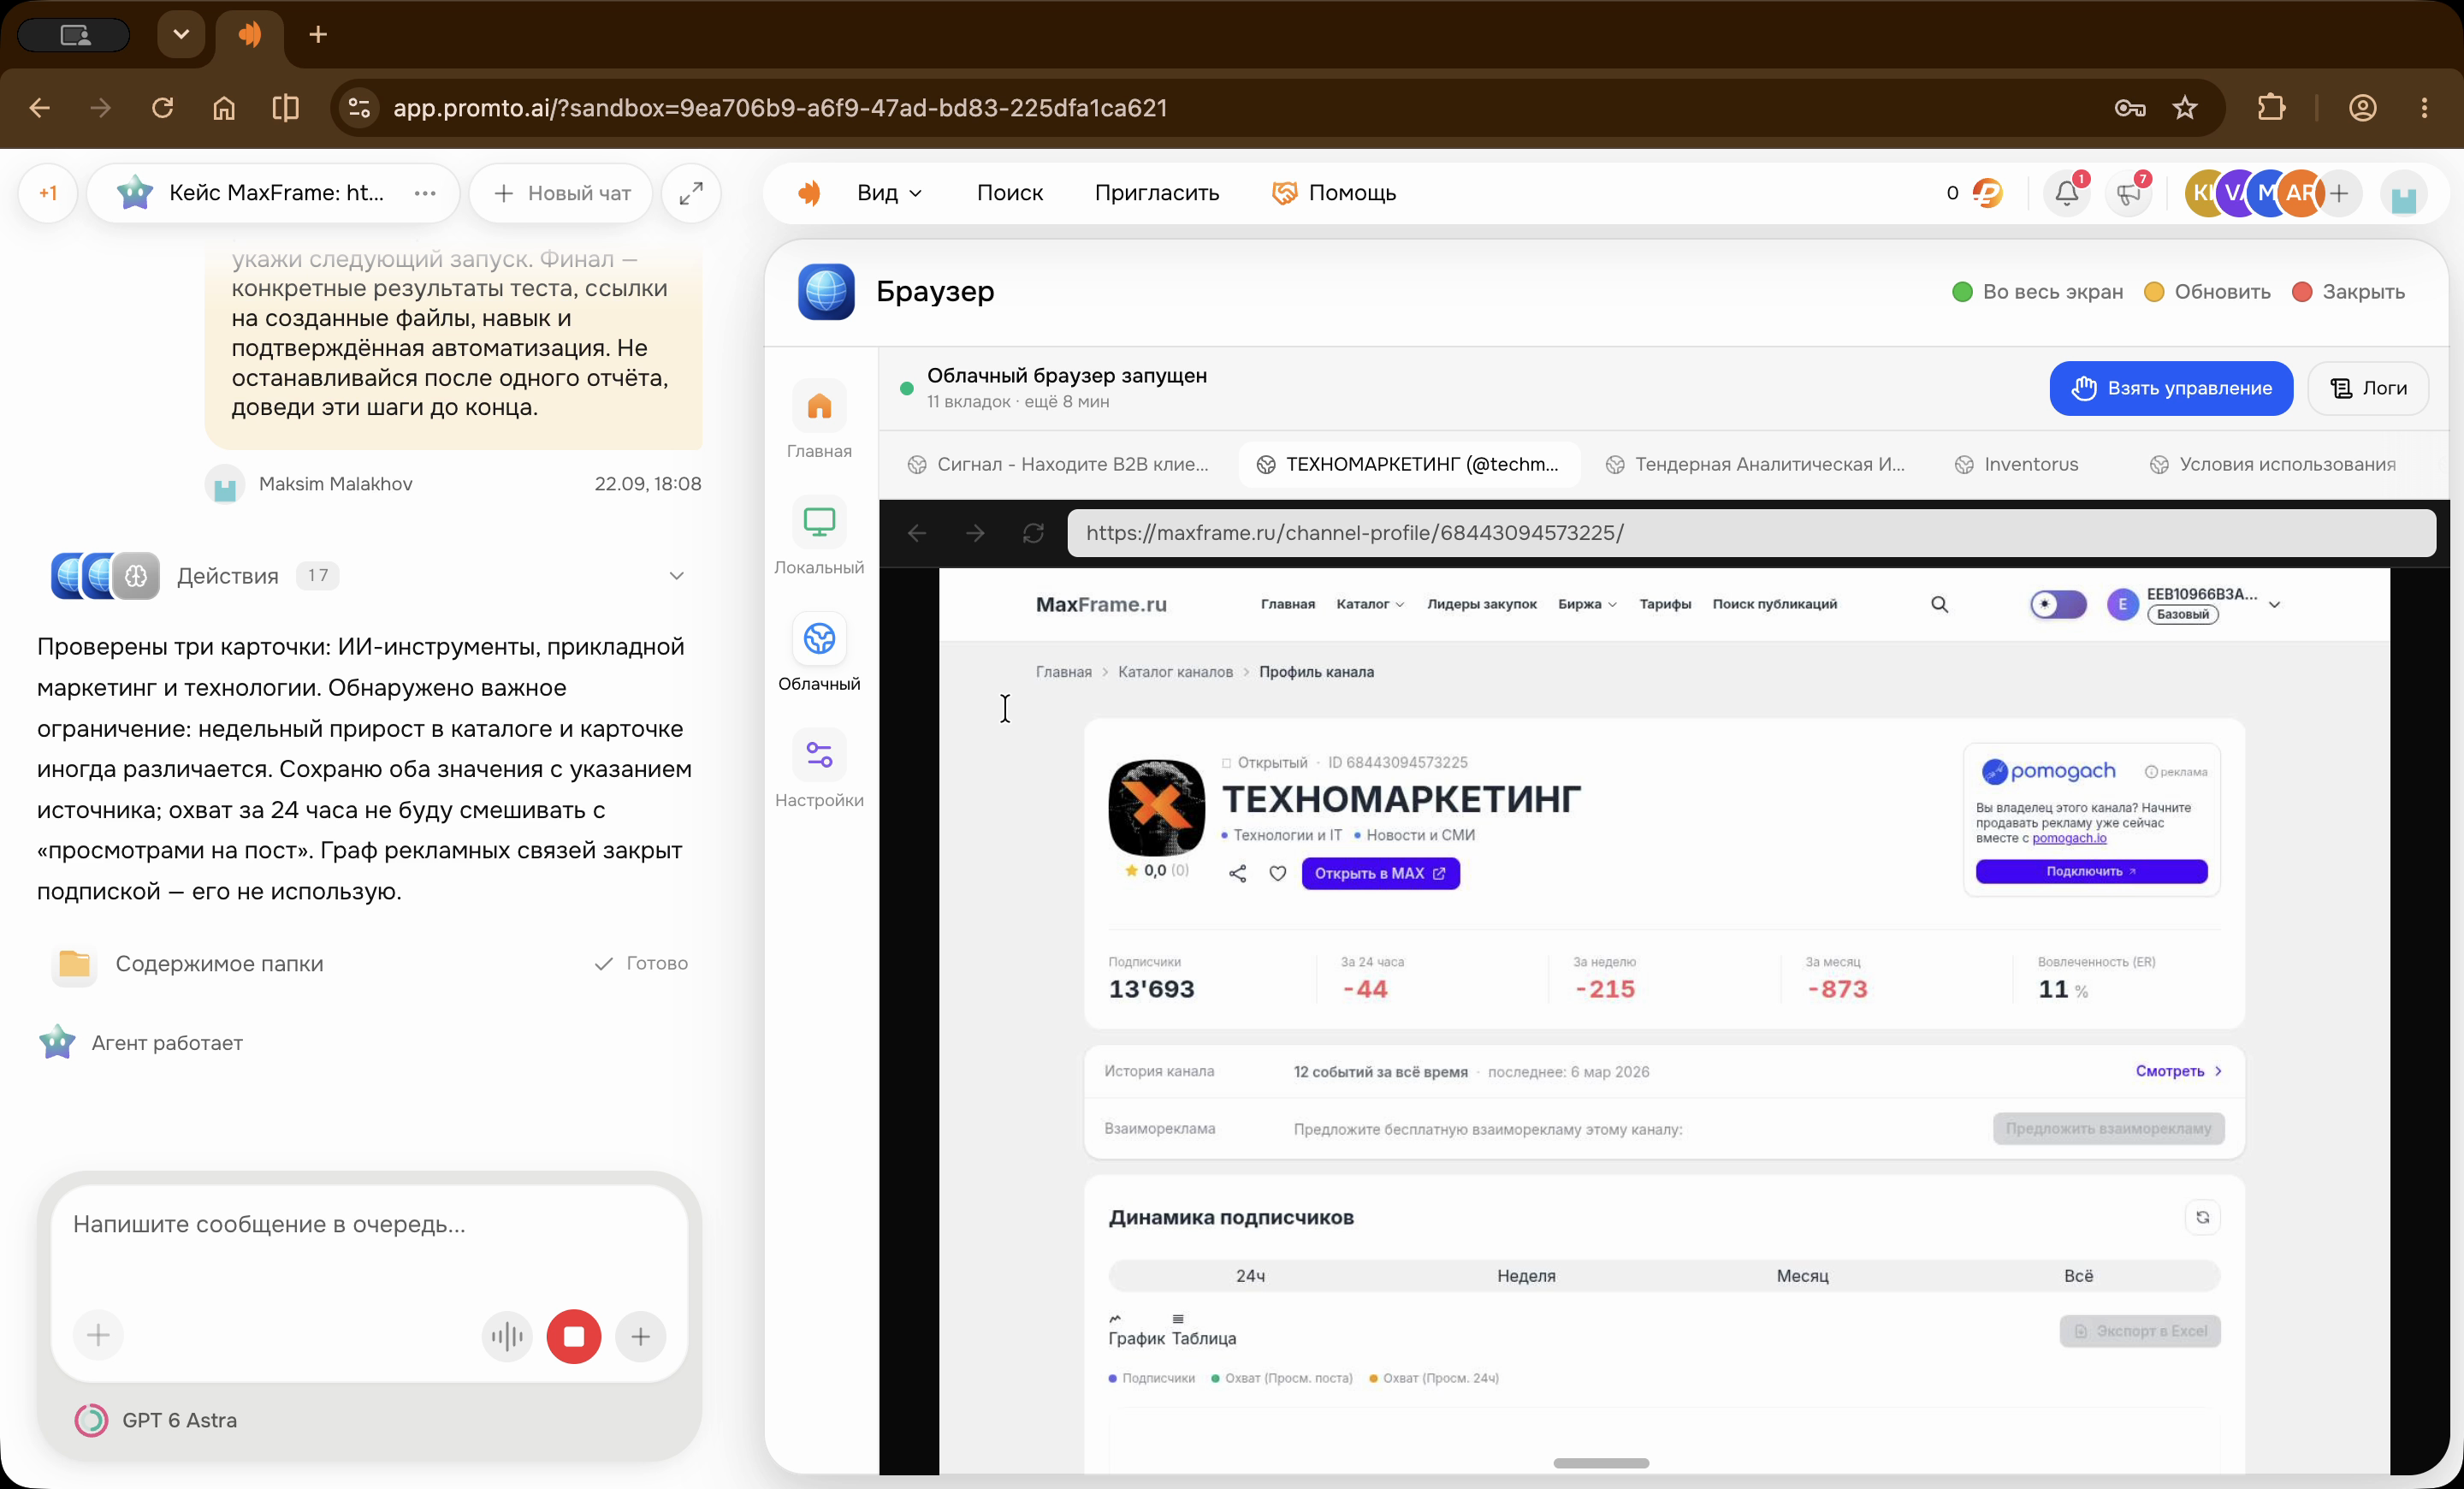The height and width of the screenshot is (1489, 2464).
Task: Click the browser back arrow
Action: click(40, 108)
